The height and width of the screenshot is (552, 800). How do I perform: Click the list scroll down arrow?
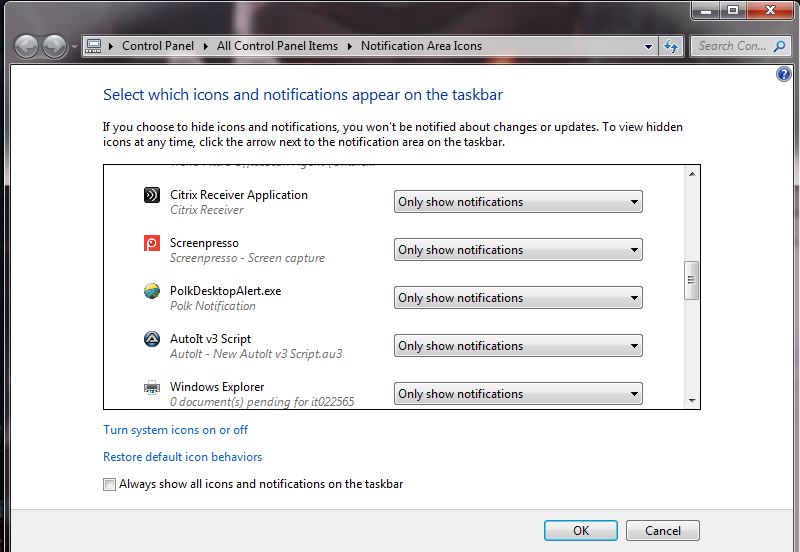pos(692,400)
